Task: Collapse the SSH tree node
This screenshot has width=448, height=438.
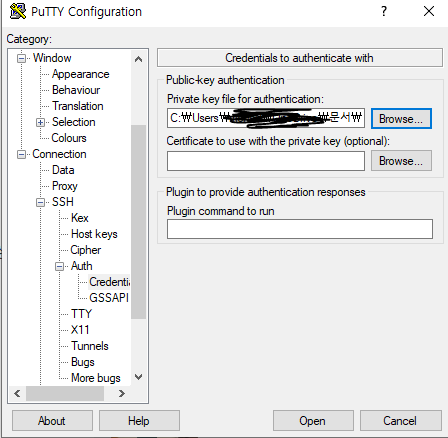Action: coord(40,202)
